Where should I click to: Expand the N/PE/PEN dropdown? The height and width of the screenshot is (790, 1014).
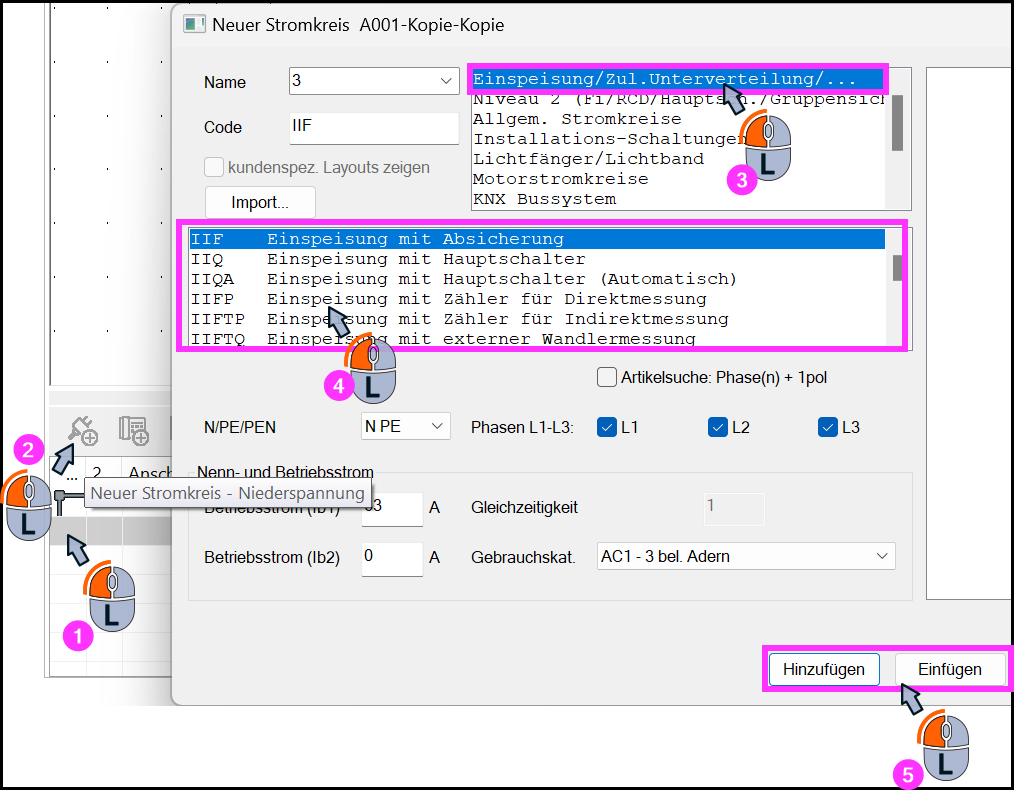click(405, 427)
